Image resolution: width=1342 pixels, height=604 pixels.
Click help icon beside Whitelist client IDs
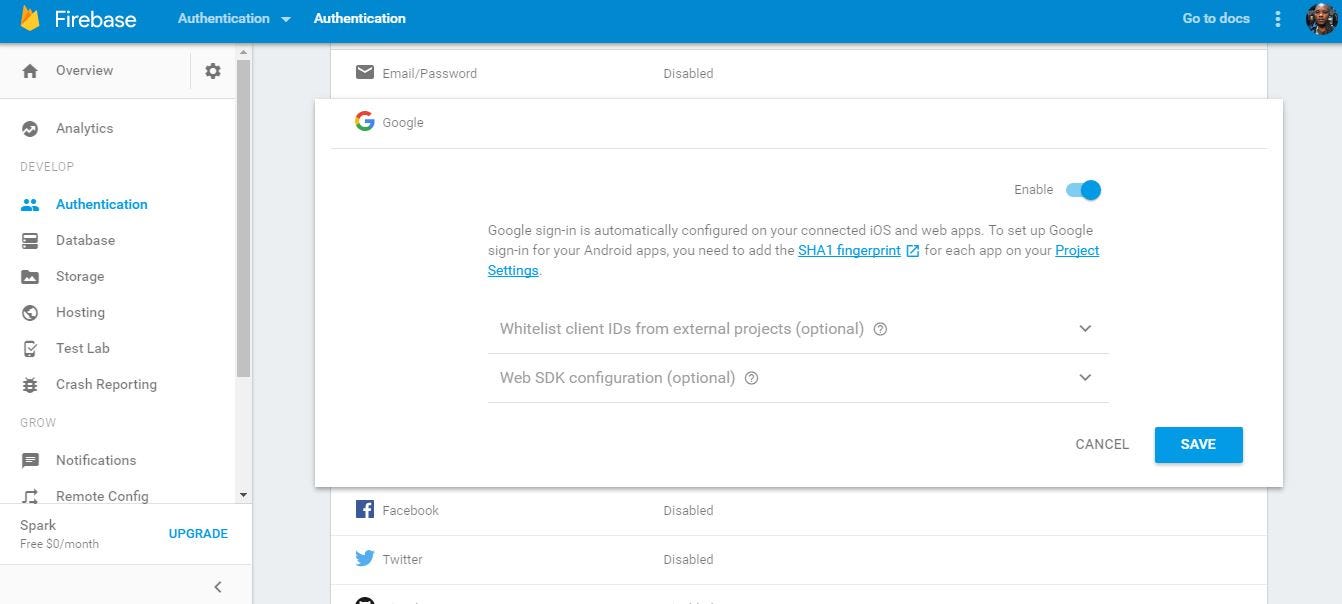click(x=880, y=329)
